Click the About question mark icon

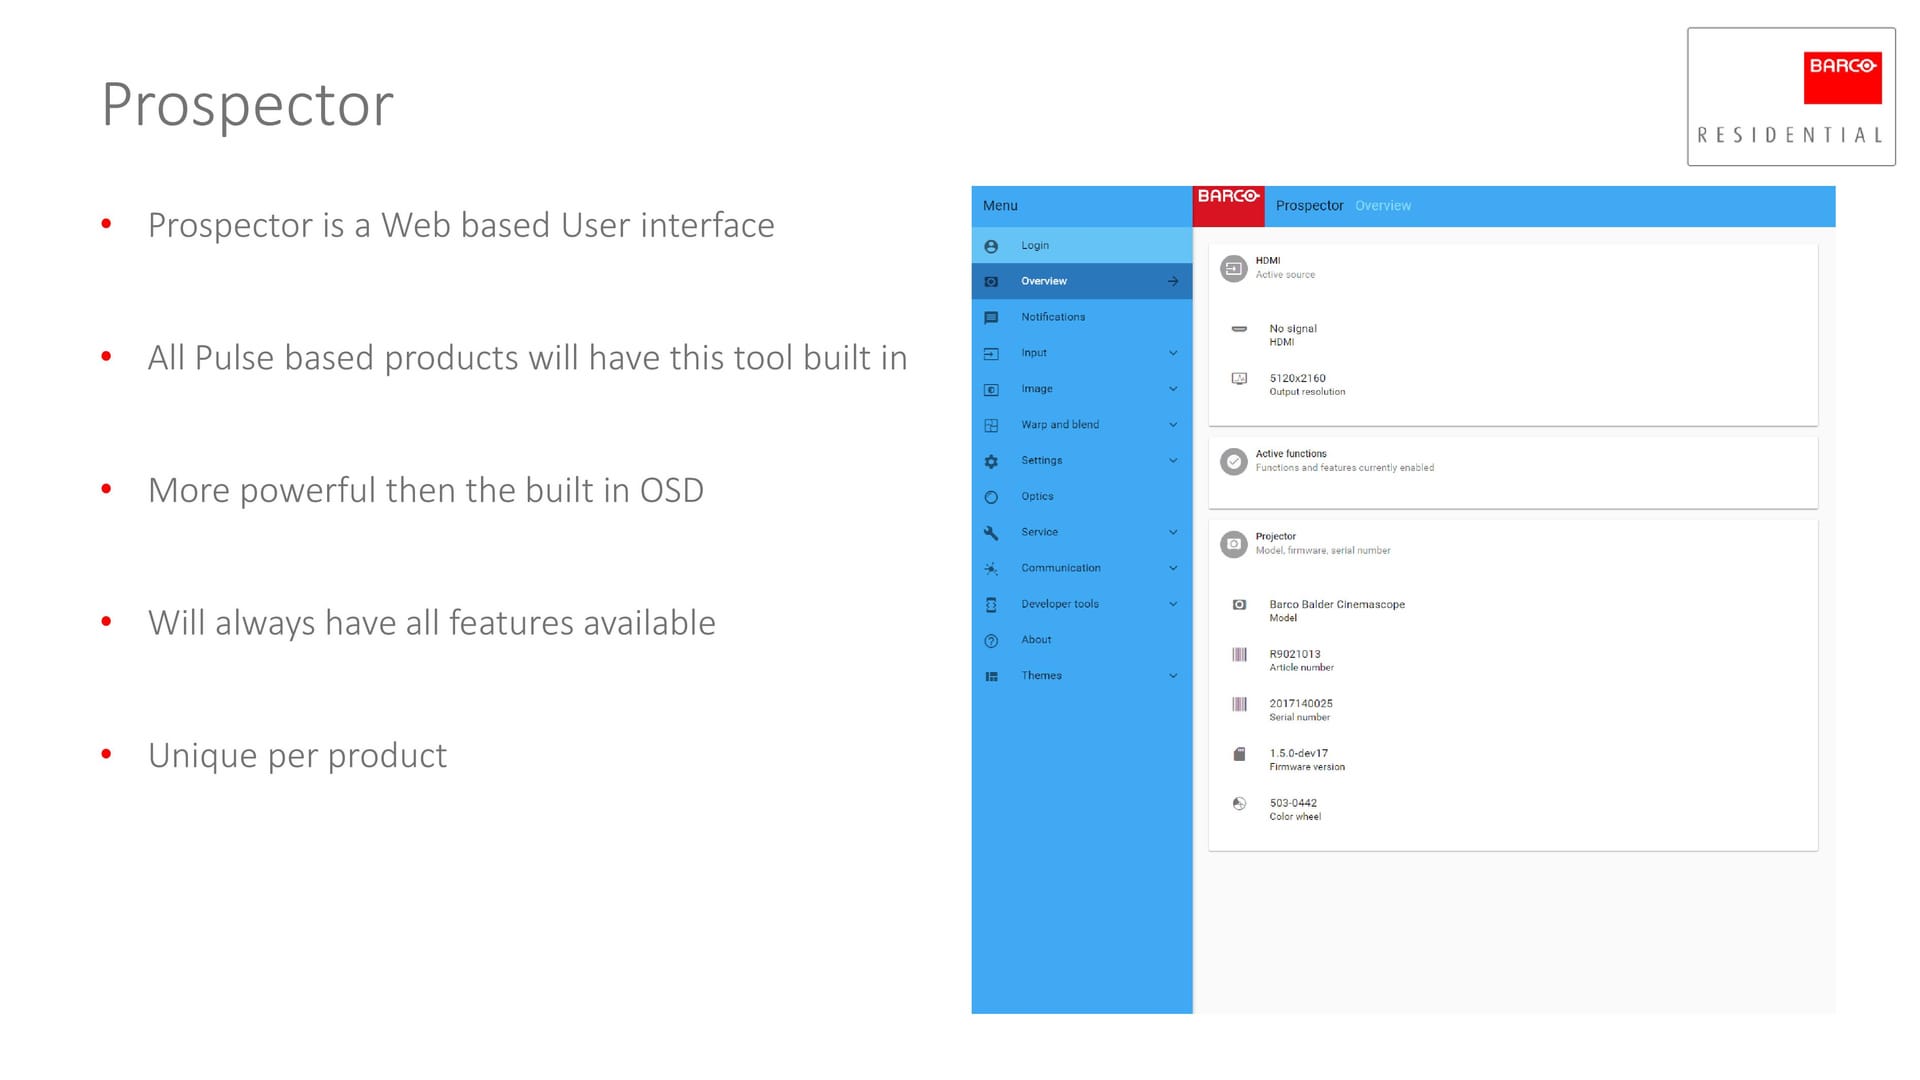(x=991, y=641)
